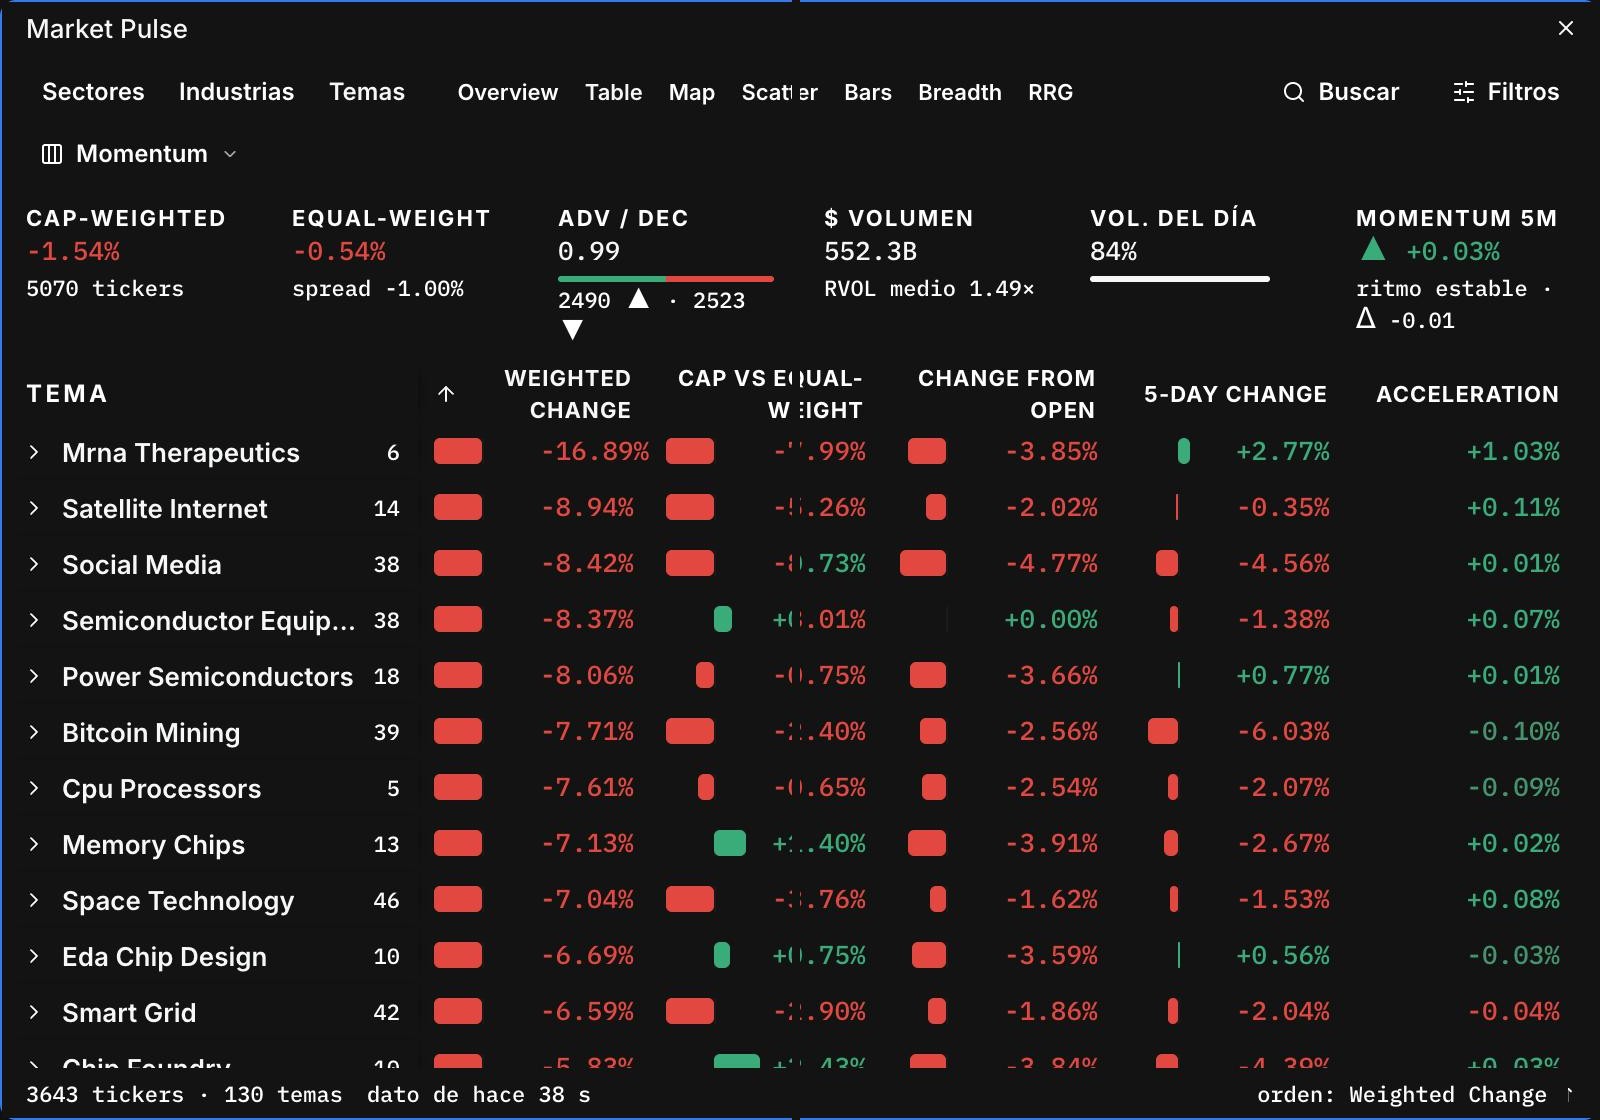The image size is (1600, 1120).
Task: Click the sort ascending arrow beside TEMA
Action: [x=446, y=394]
